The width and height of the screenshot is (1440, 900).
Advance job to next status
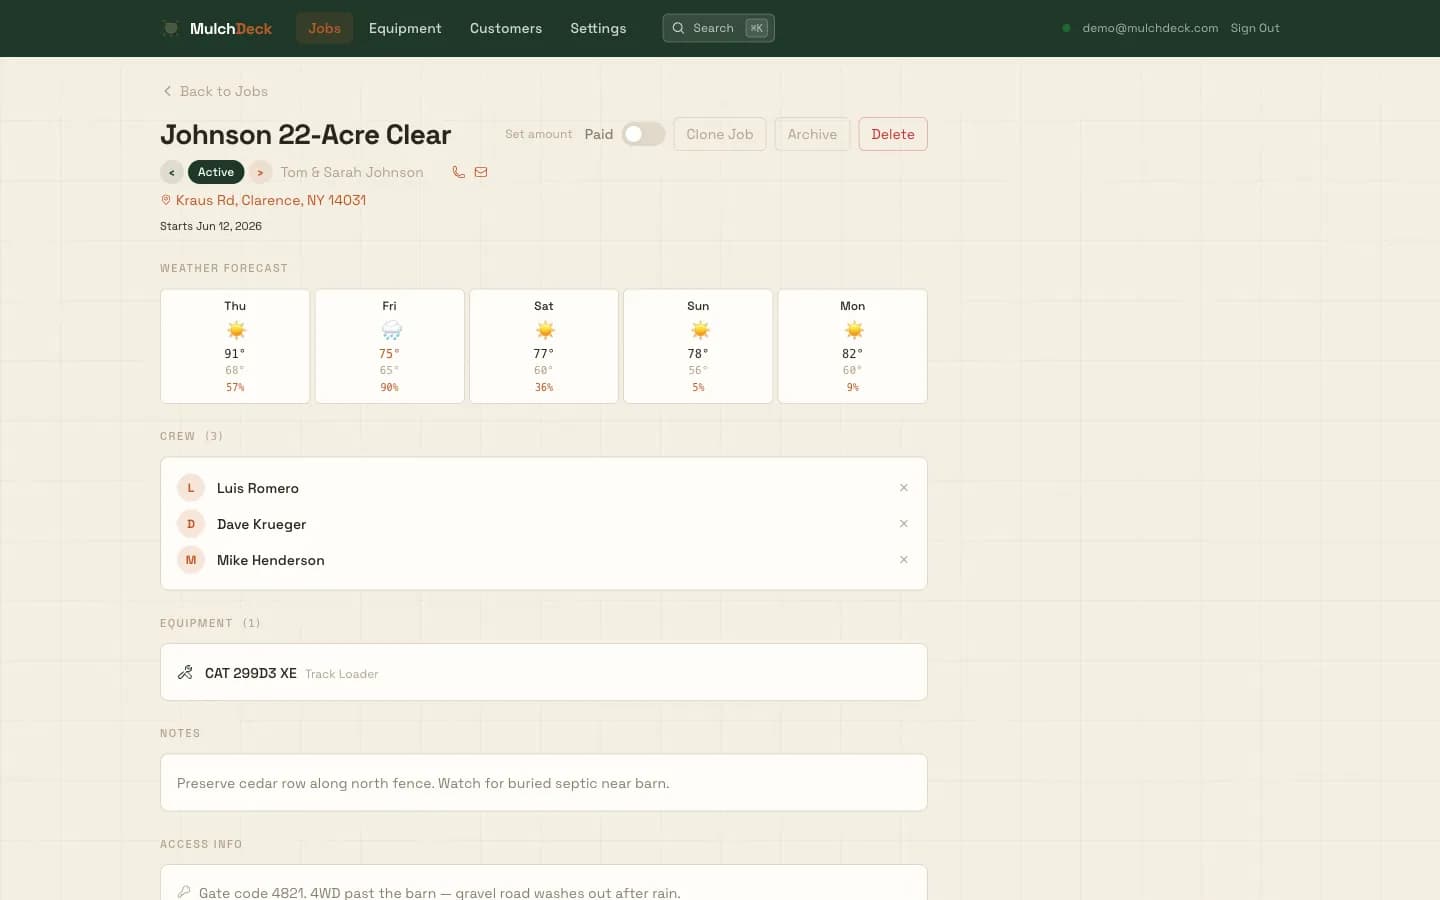pos(260,172)
